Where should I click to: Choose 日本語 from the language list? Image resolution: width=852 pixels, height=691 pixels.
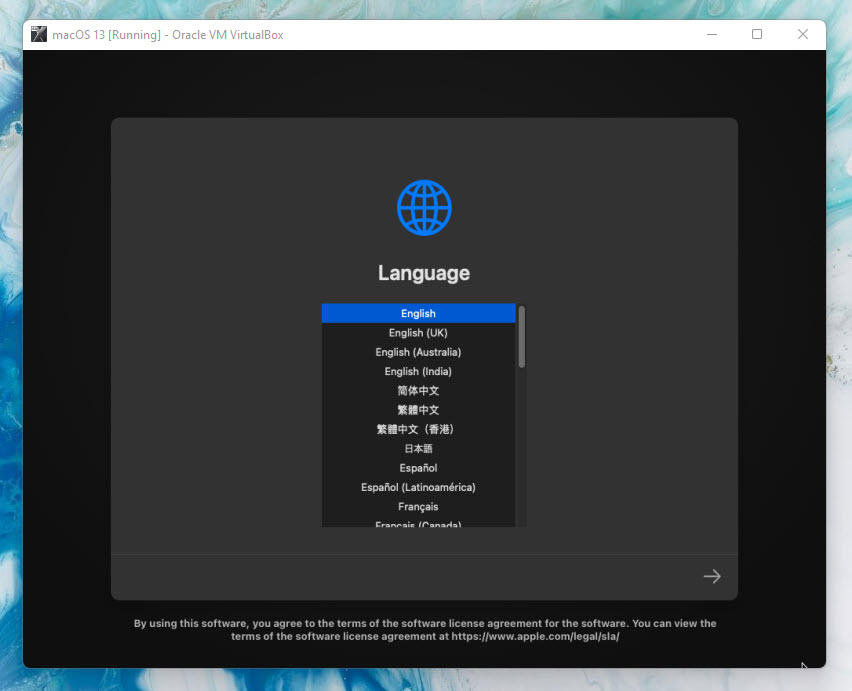pos(418,449)
